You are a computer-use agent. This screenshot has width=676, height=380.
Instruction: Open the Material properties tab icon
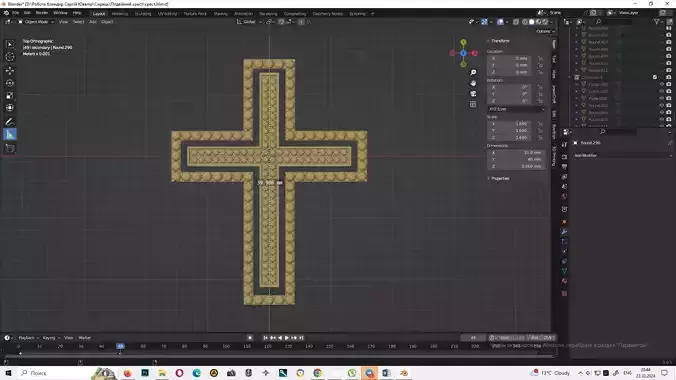(x=564, y=281)
